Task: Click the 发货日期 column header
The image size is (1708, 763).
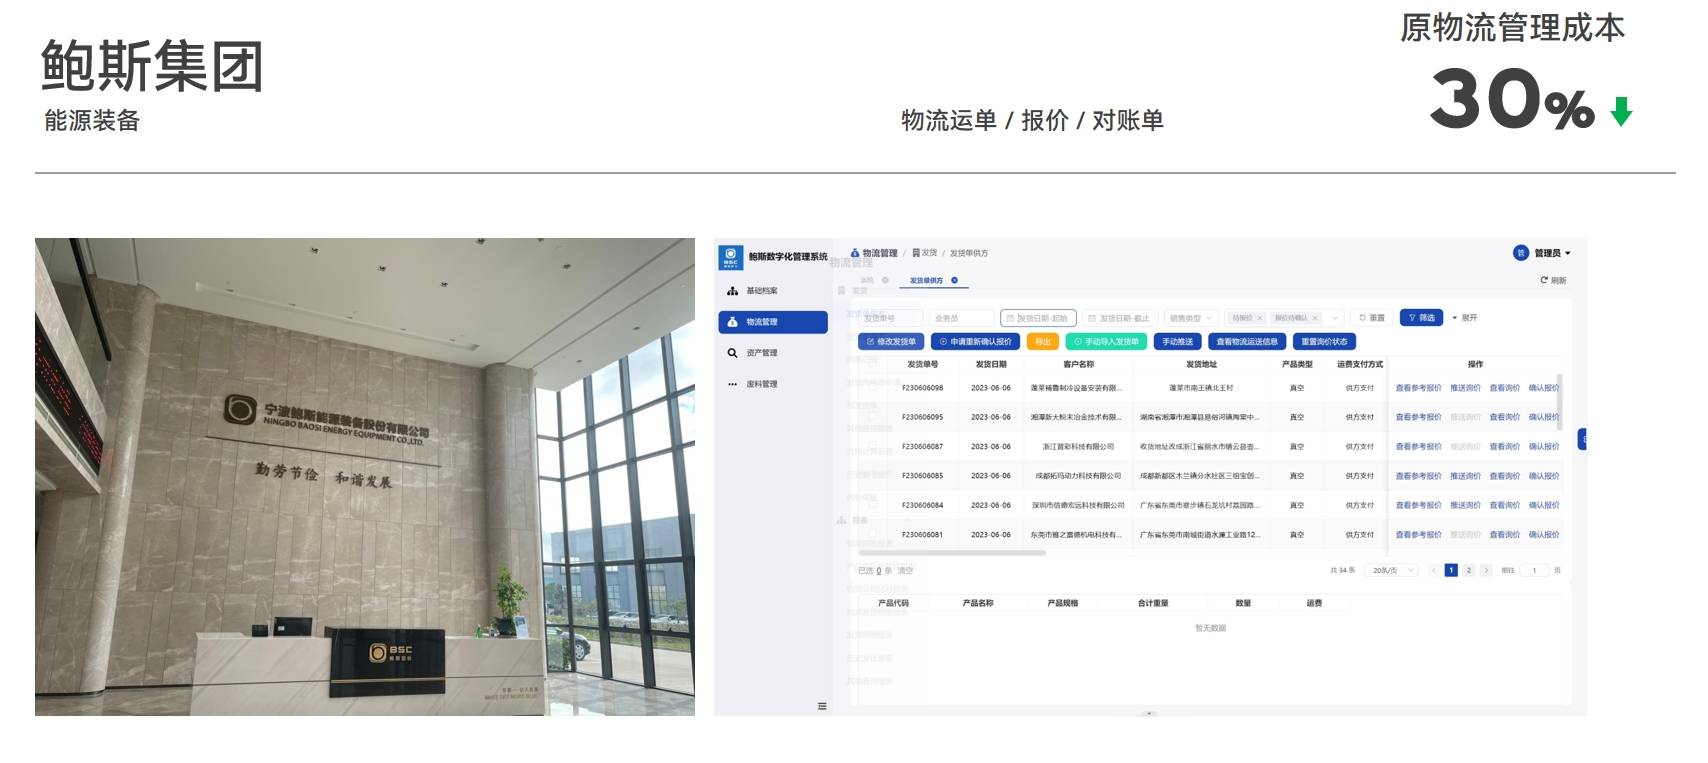Action: 991,364
